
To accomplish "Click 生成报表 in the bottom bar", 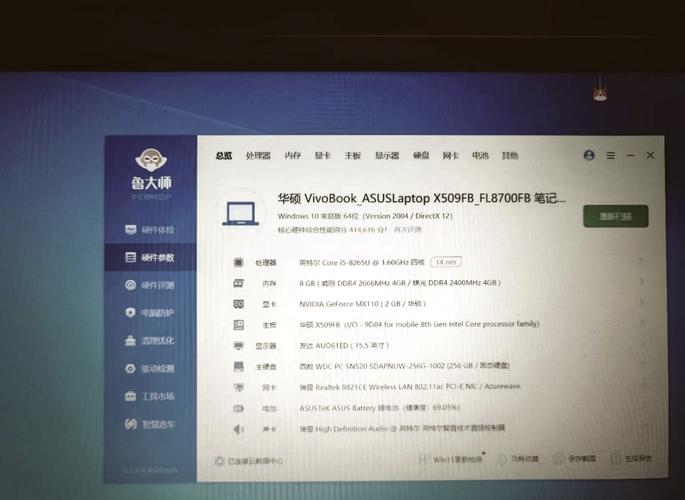I will pos(632,460).
